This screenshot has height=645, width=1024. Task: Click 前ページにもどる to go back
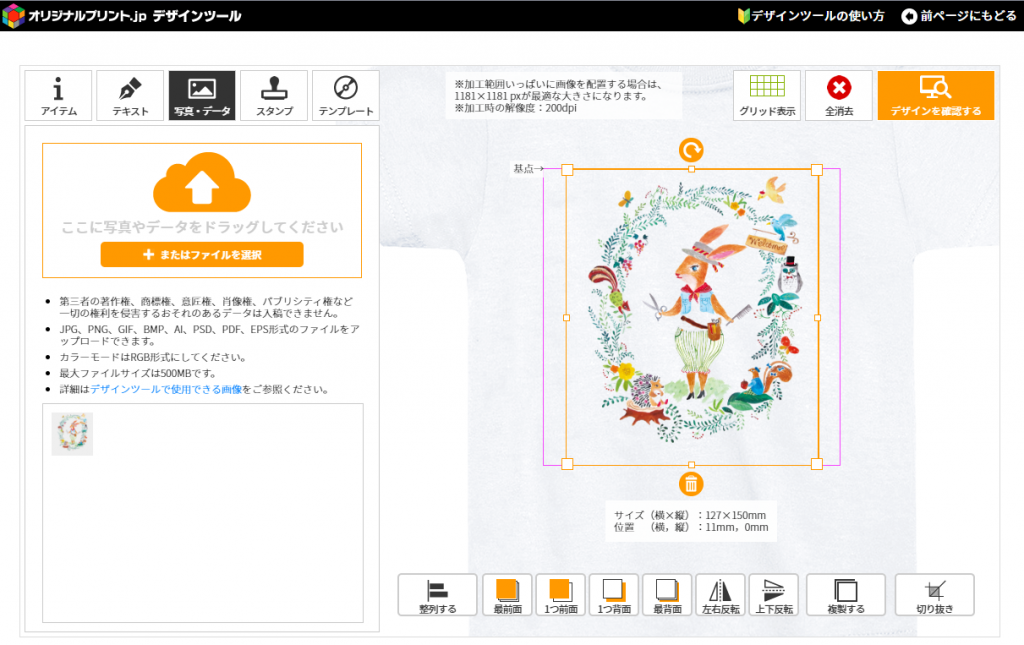tap(959, 16)
